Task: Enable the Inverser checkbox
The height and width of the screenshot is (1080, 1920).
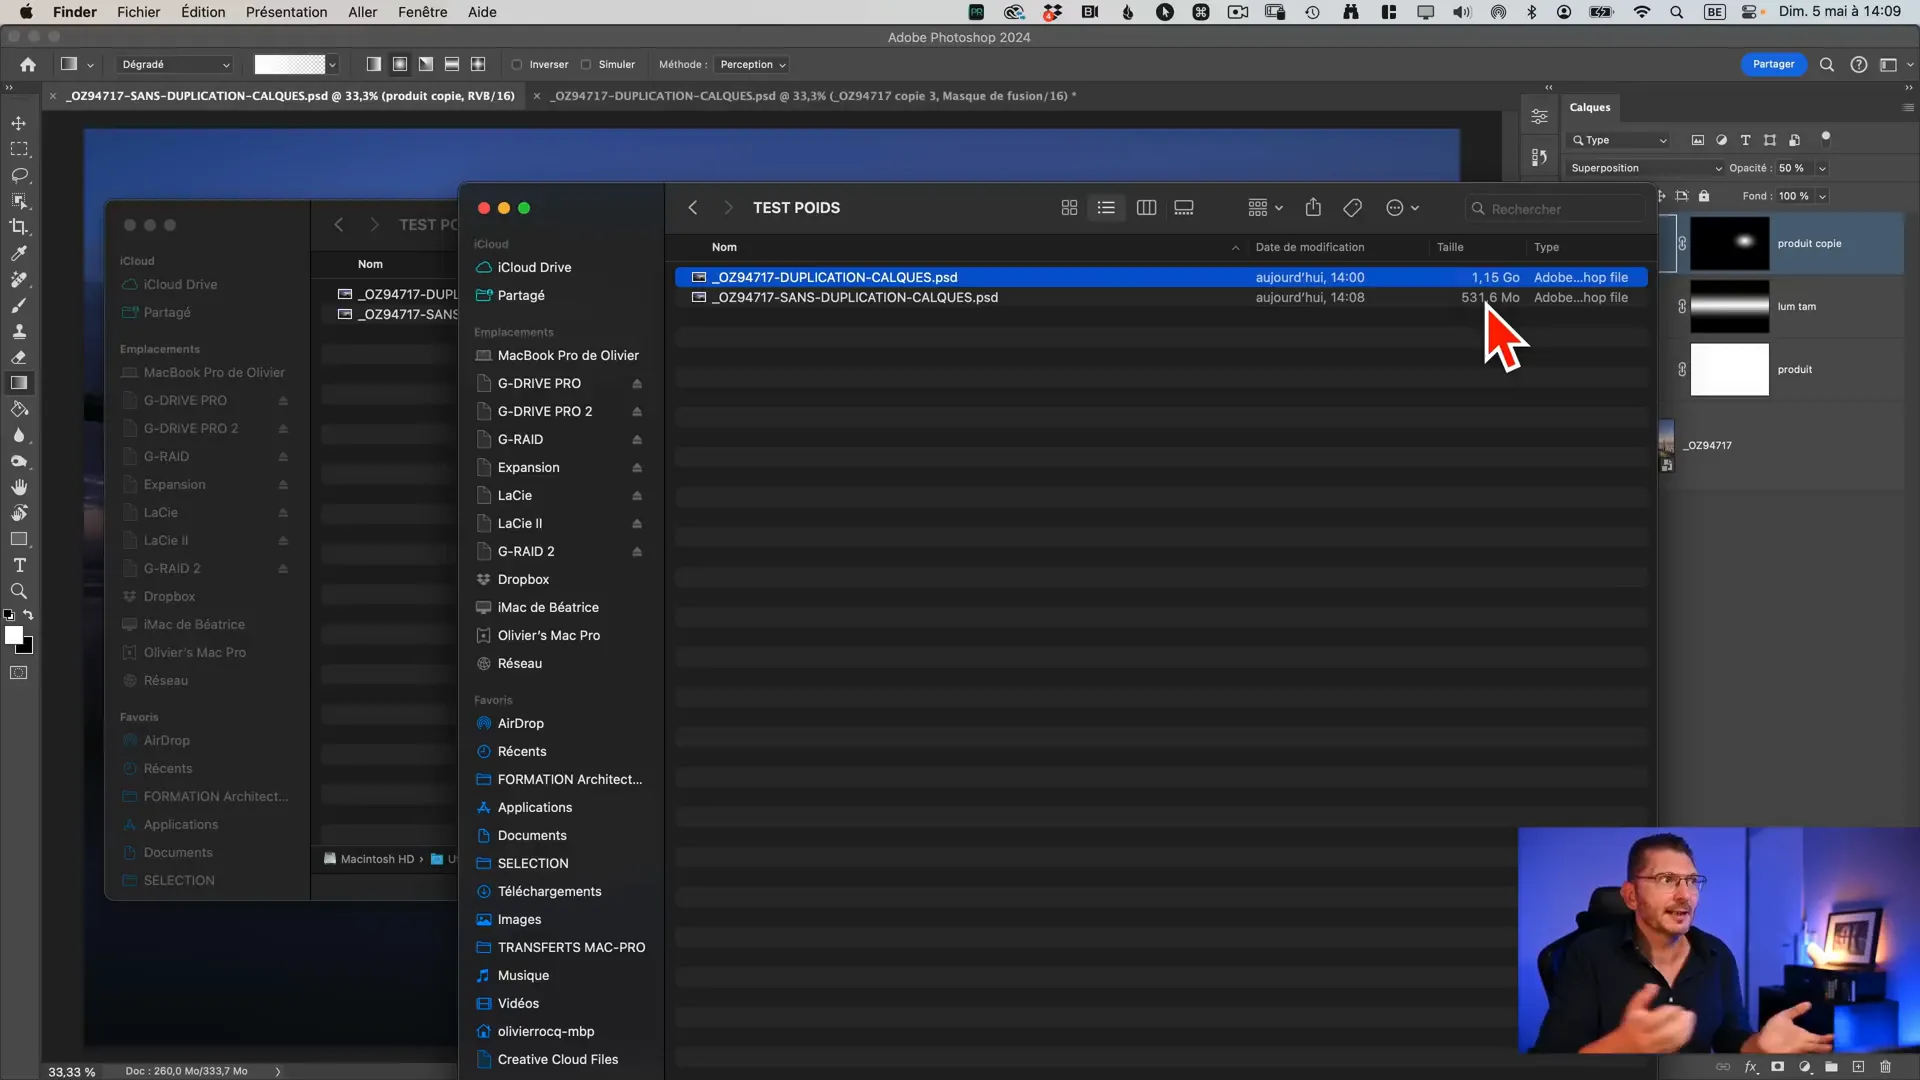Action: [517, 65]
